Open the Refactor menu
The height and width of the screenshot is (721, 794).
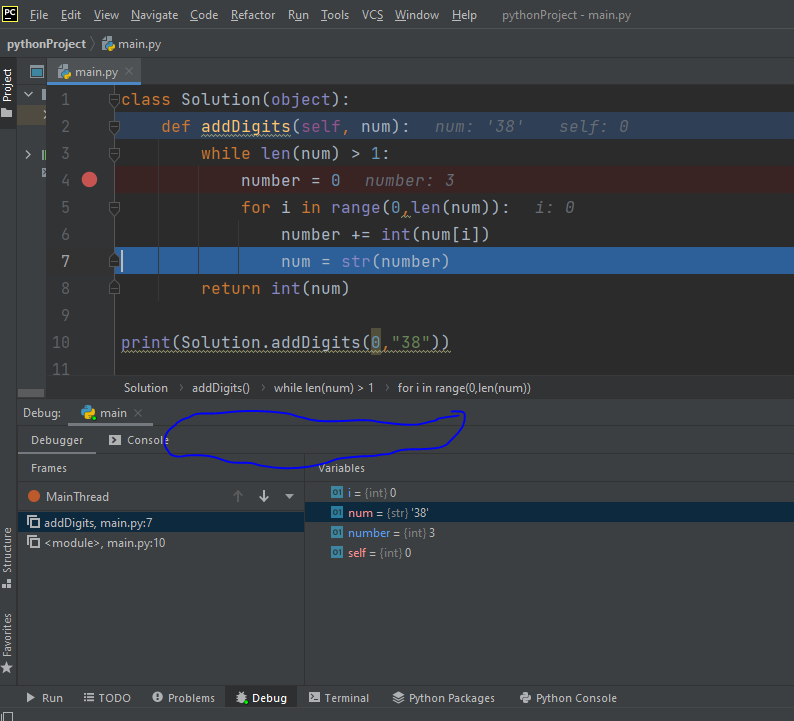coord(253,15)
